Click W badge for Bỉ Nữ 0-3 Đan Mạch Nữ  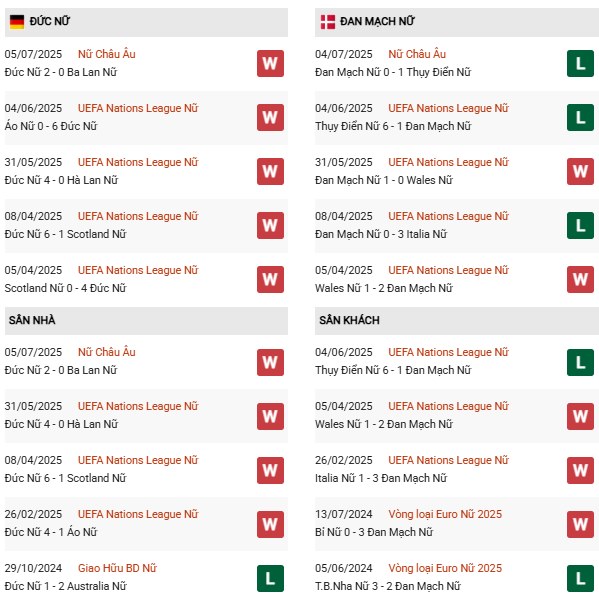click(x=580, y=524)
